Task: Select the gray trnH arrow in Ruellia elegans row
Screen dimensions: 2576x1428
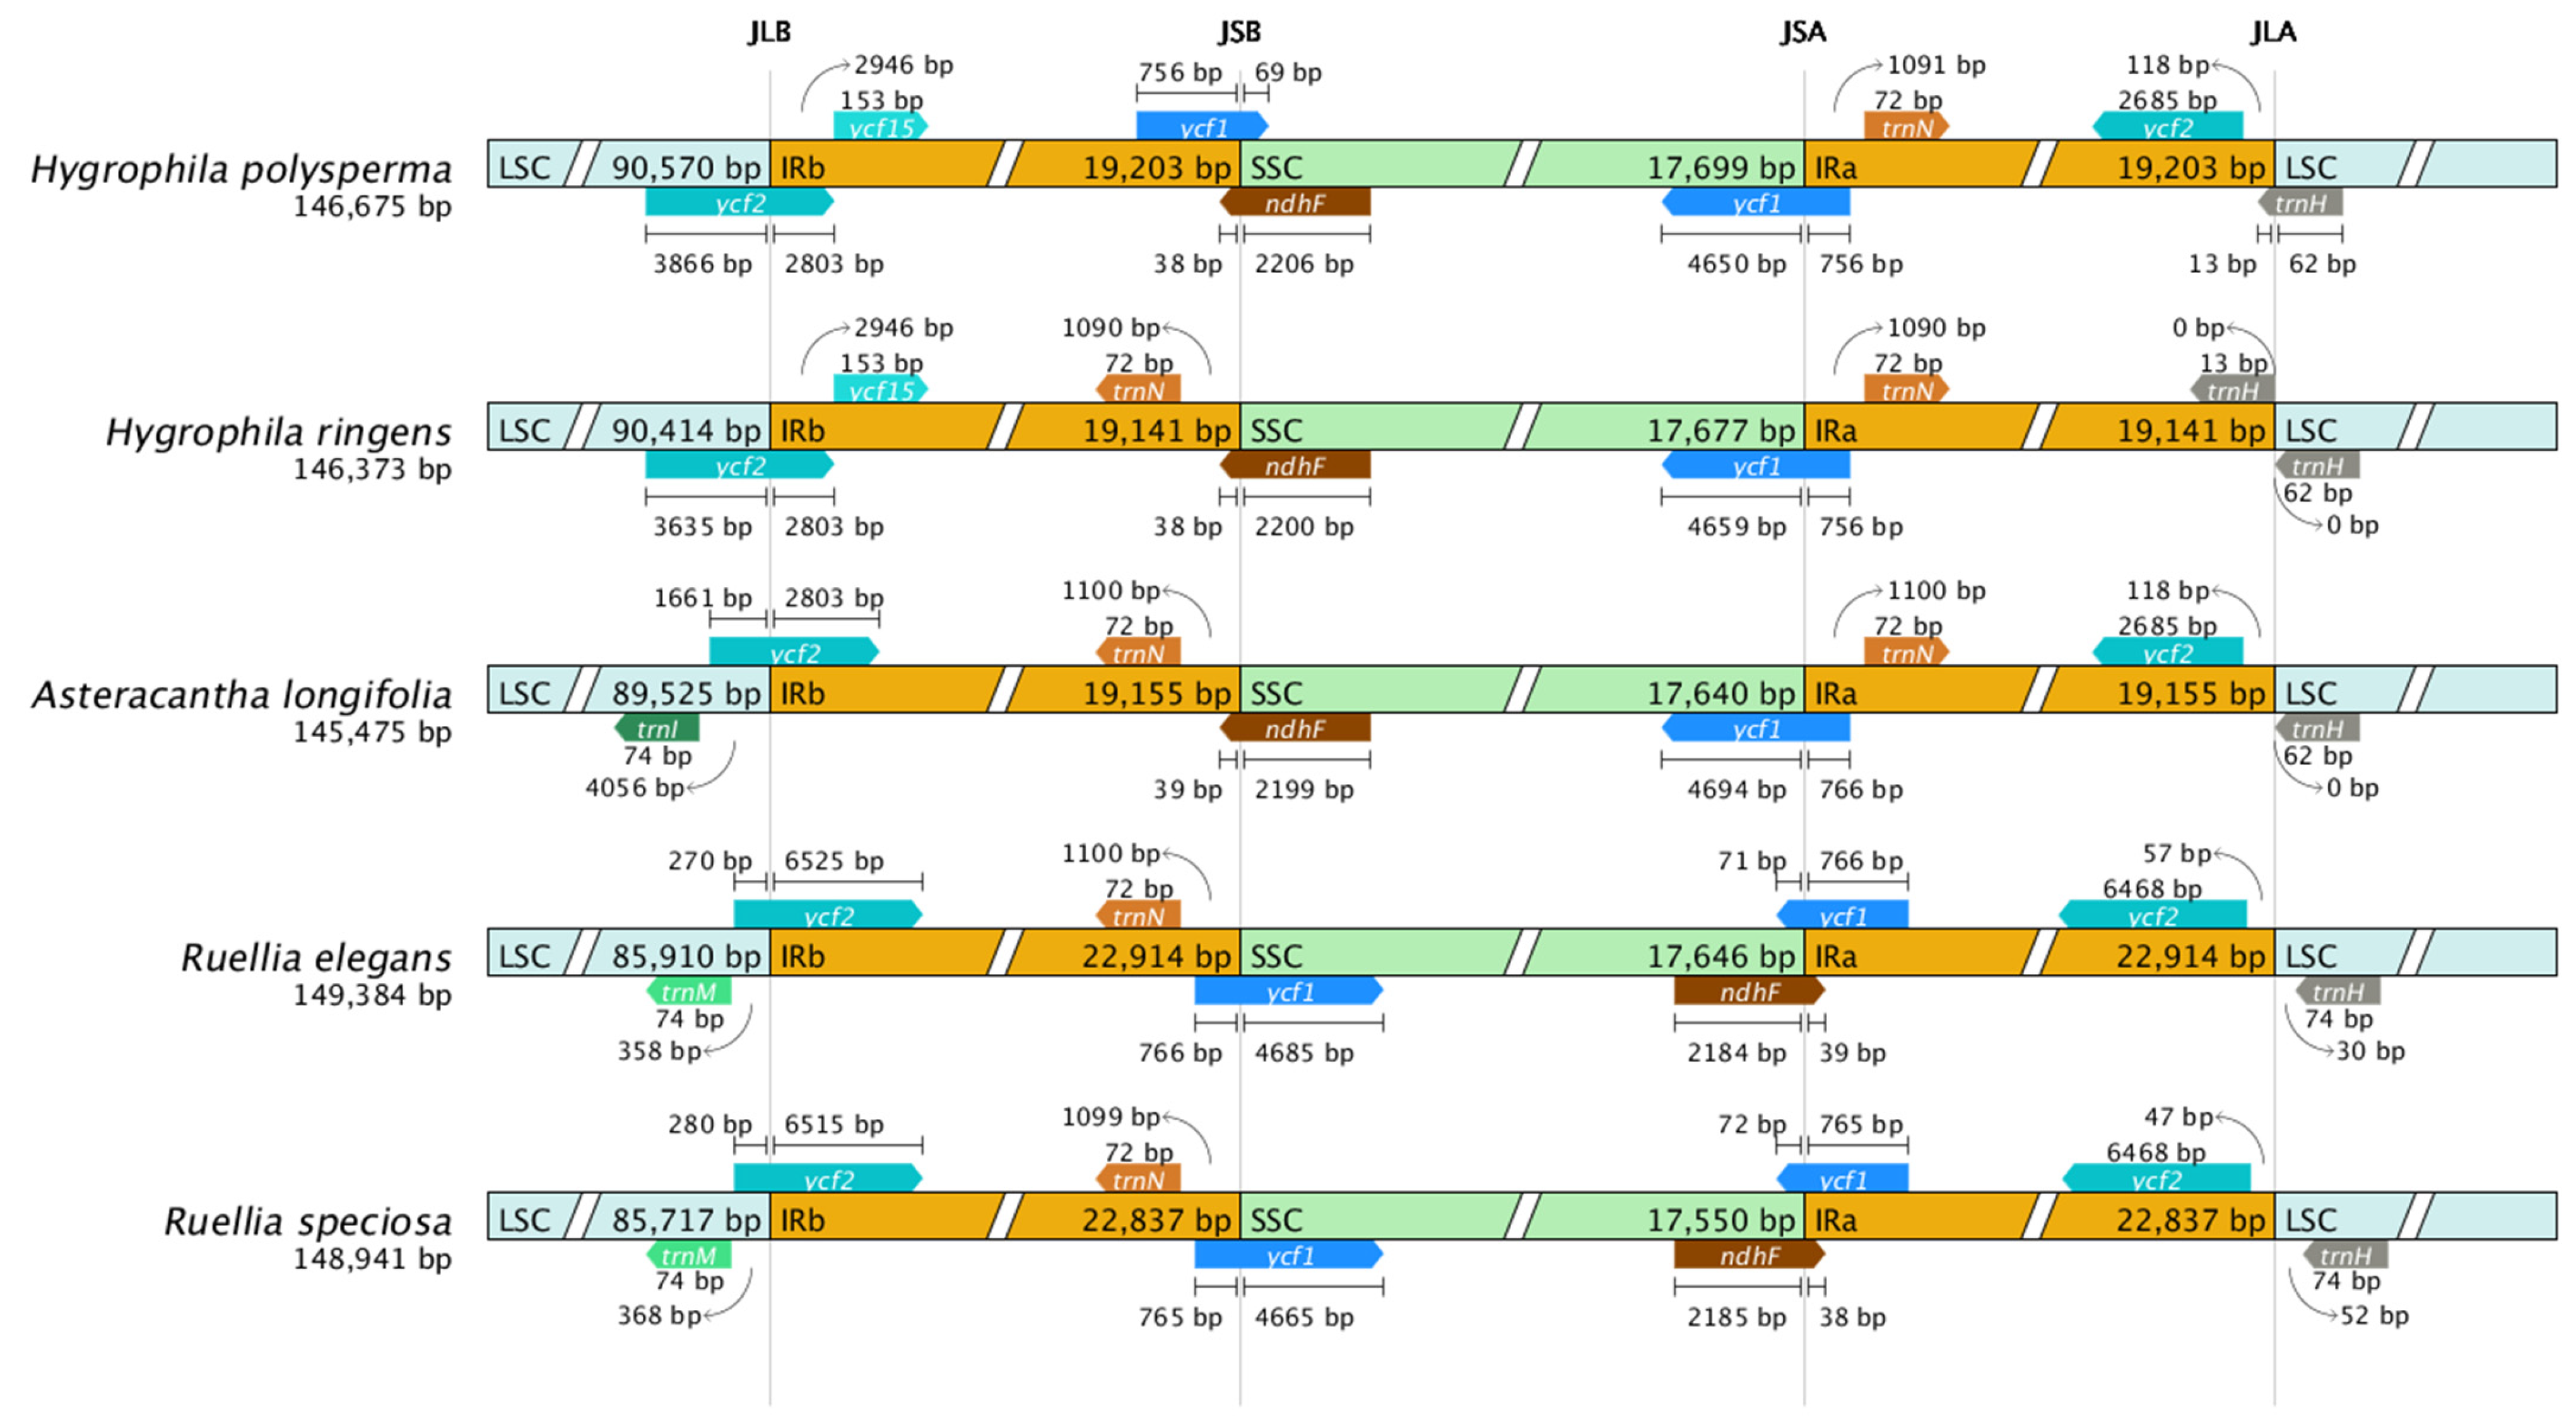Action: pos(2338,992)
